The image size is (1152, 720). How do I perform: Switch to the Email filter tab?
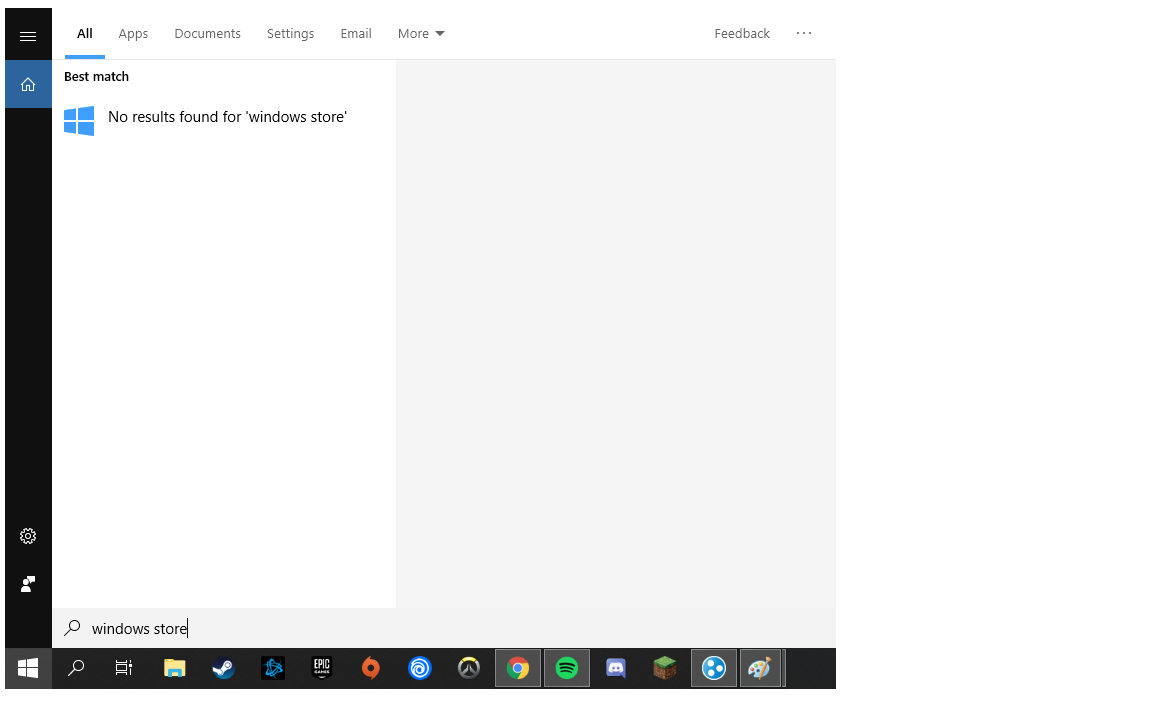point(356,34)
